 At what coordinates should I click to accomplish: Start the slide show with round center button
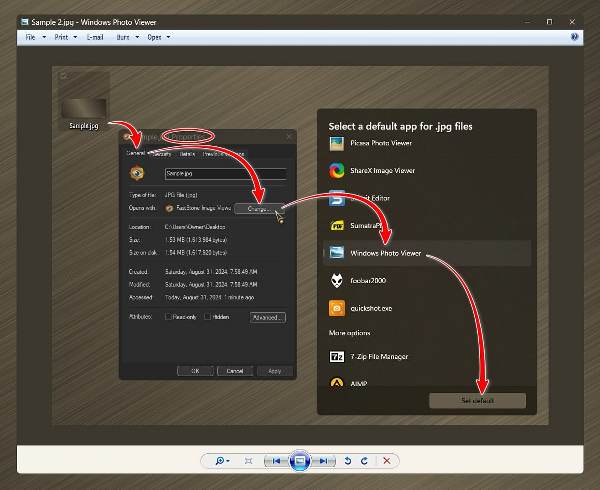(300, 461)
